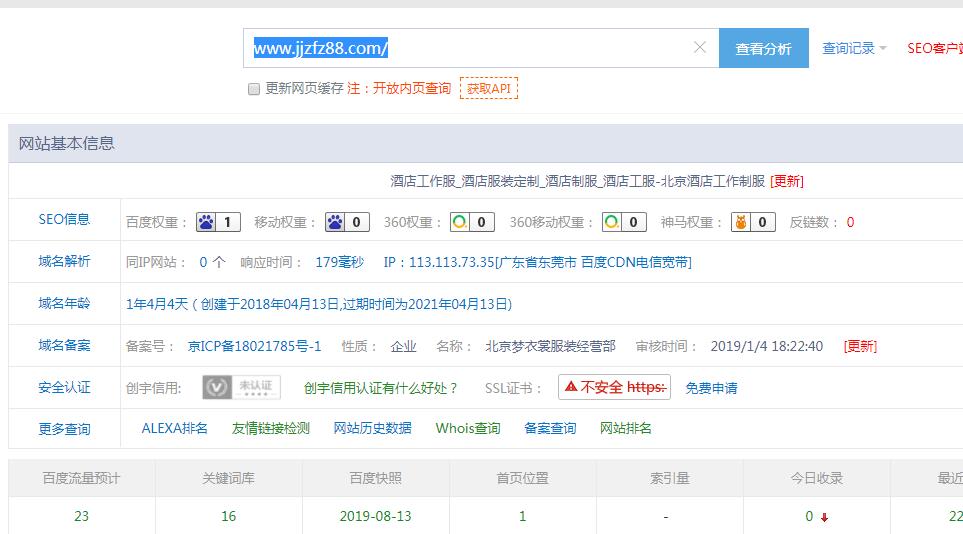
Task: Open the 网站历史数据 link
Action: coord(372,428)
